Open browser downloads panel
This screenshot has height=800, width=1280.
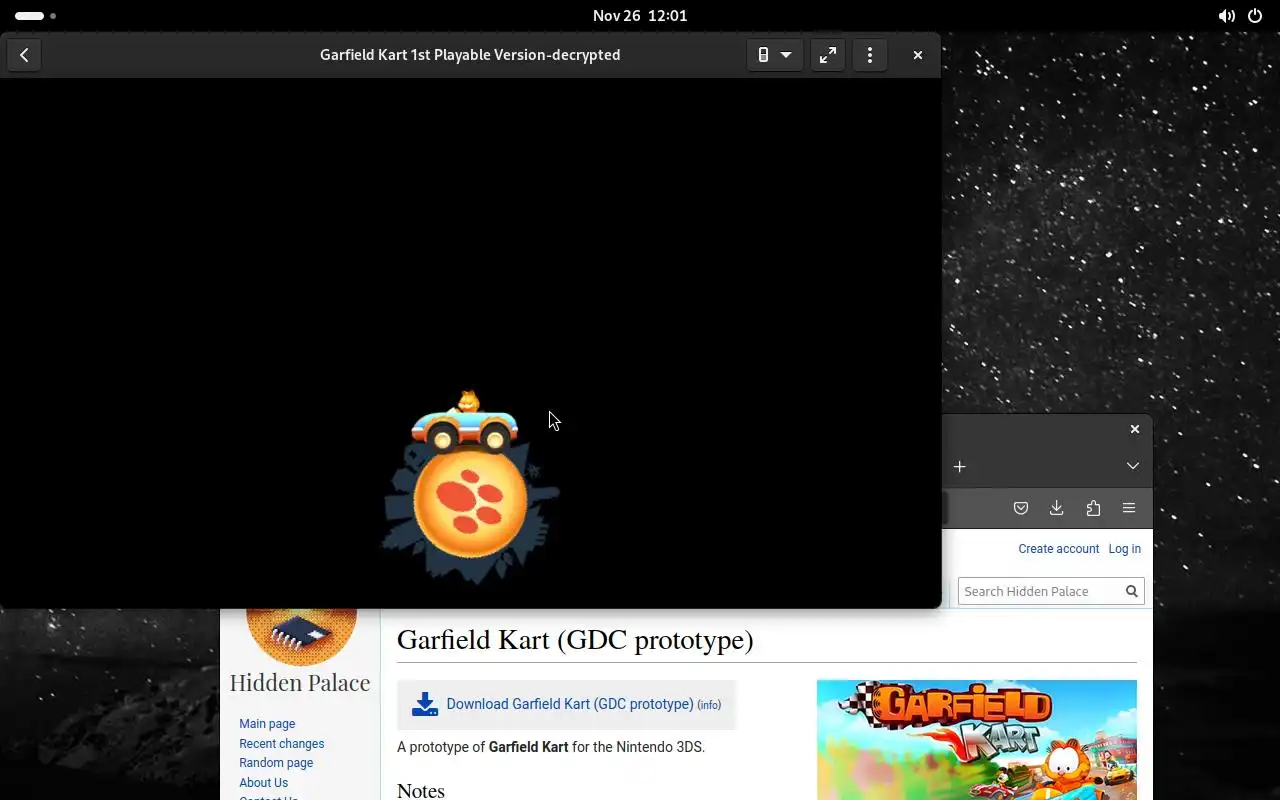[1057, 508]
